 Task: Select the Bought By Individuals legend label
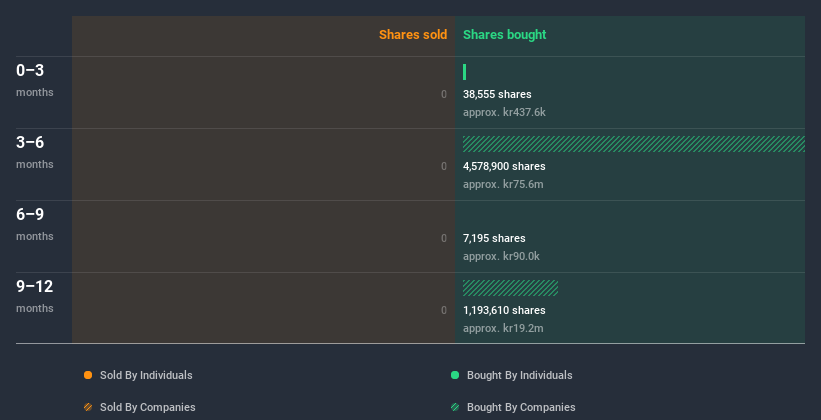[519, 375]
